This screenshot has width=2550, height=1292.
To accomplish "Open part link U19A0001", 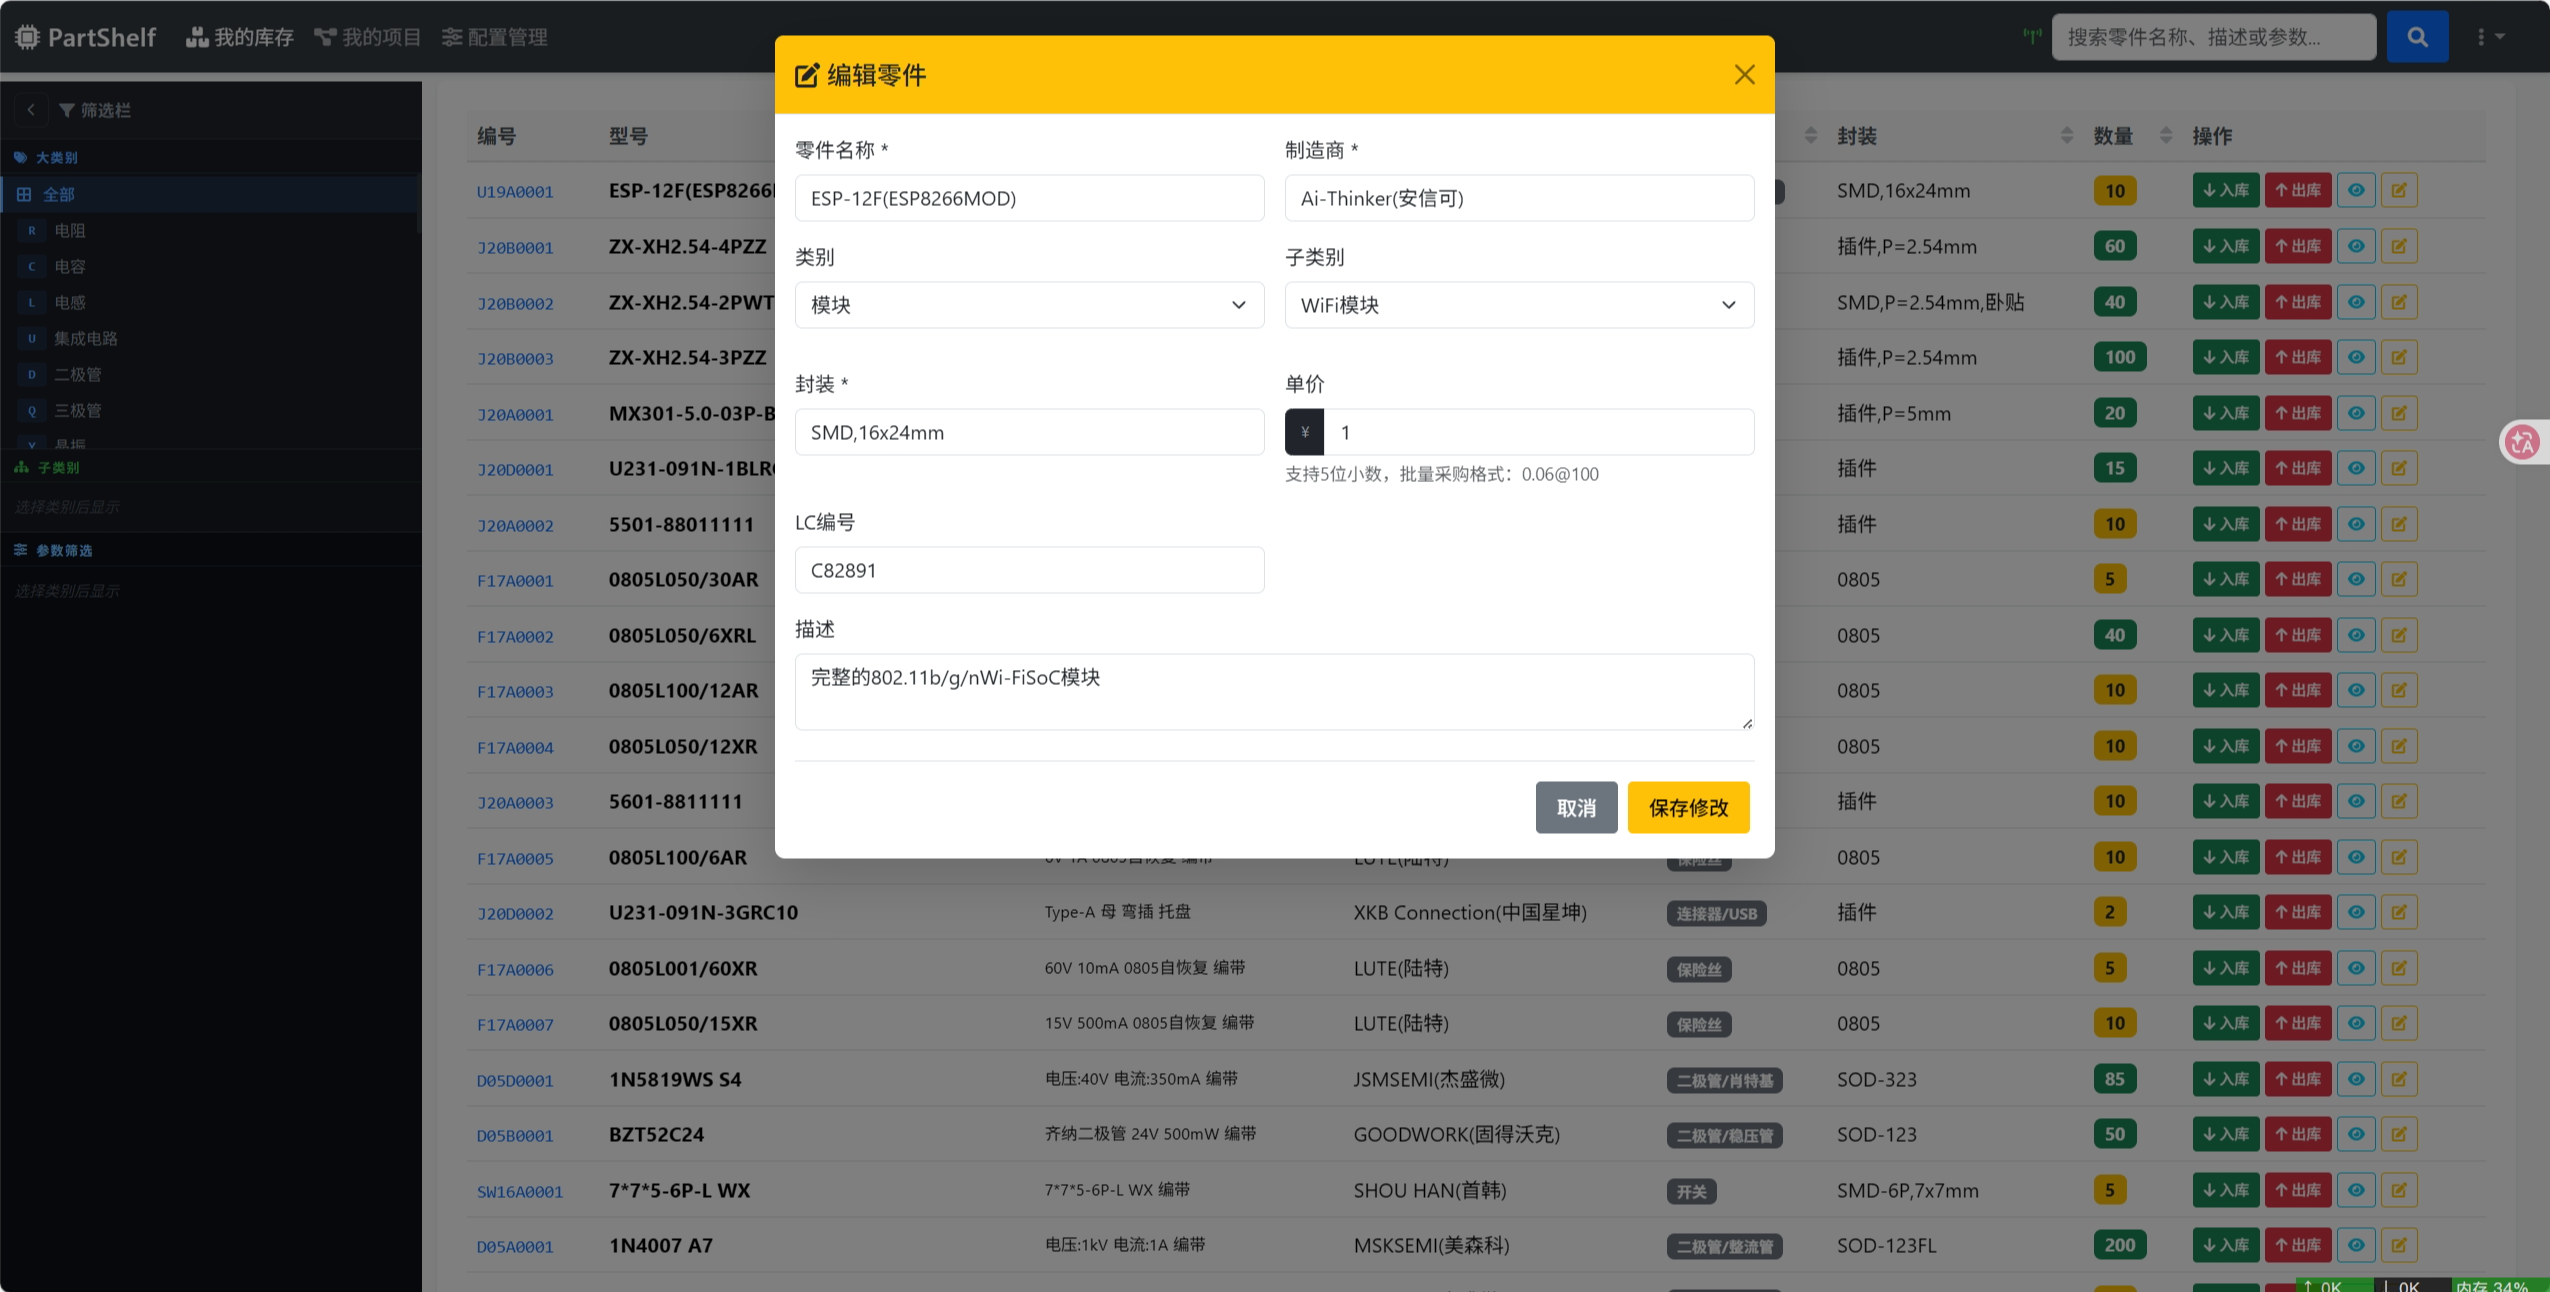I will click(515, 192).
